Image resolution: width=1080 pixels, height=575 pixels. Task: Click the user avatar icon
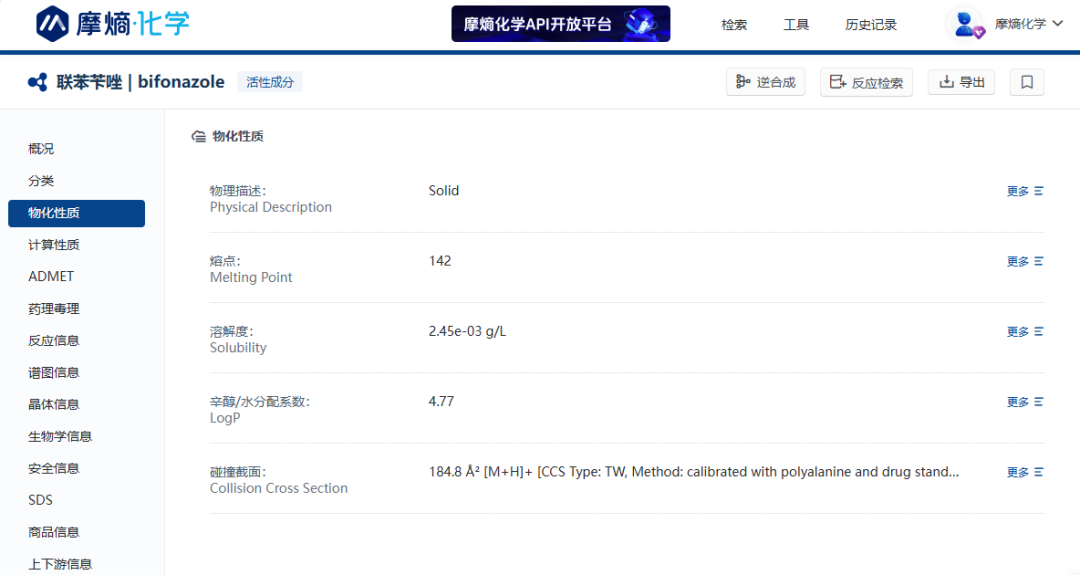point(968,24)
